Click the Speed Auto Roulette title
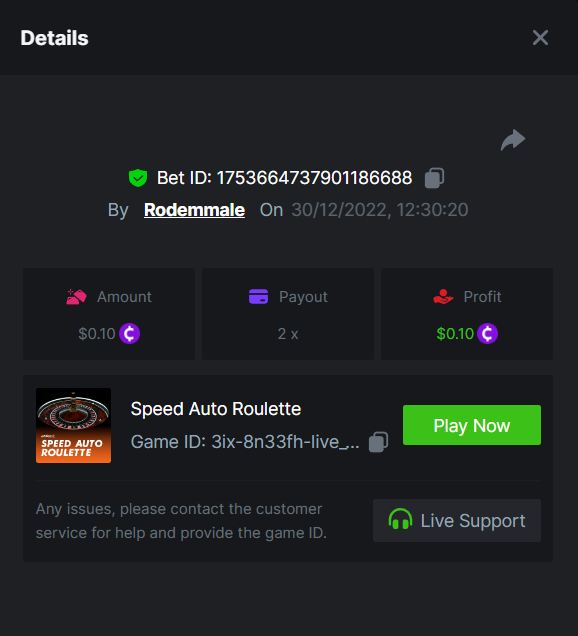The height and width of the screenshot is (636, 578). tap(216, 409)
